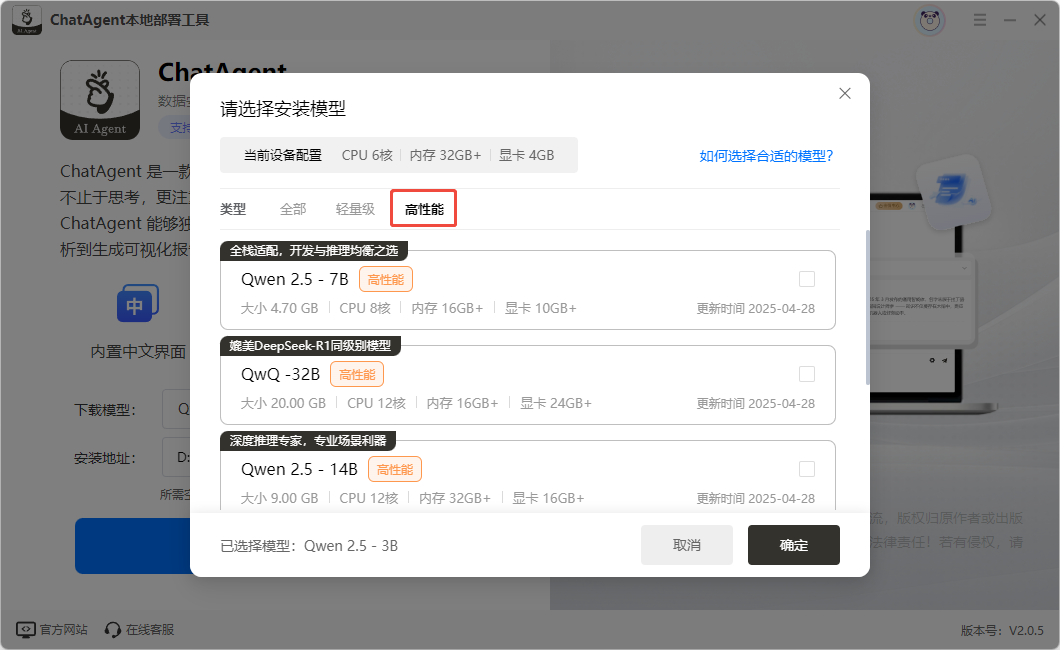Minimize the ChatAgent main window
Viewport: 1060px width, 650px height.
[1010, 20]
